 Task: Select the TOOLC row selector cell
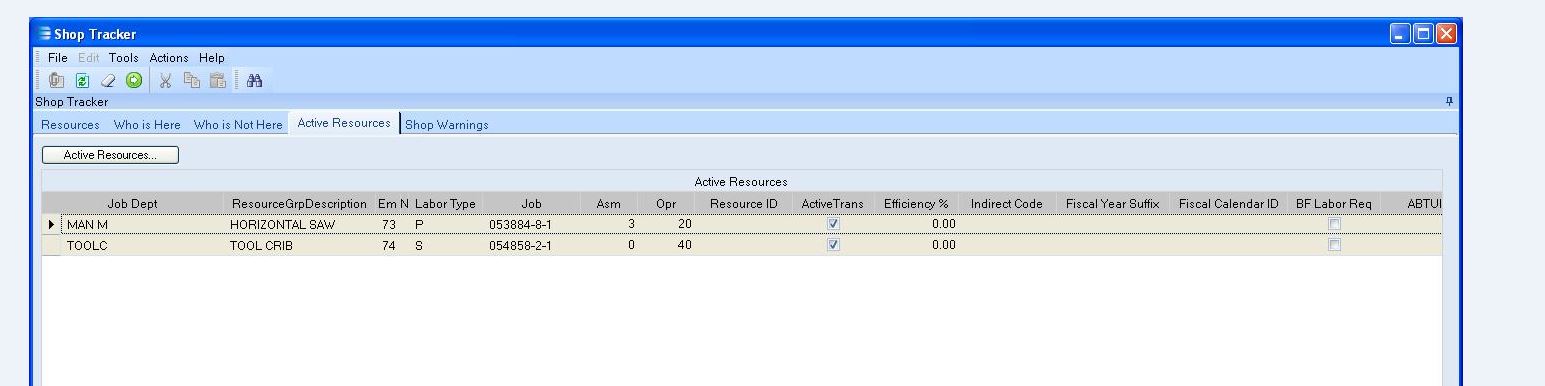(x=51, y=245)
